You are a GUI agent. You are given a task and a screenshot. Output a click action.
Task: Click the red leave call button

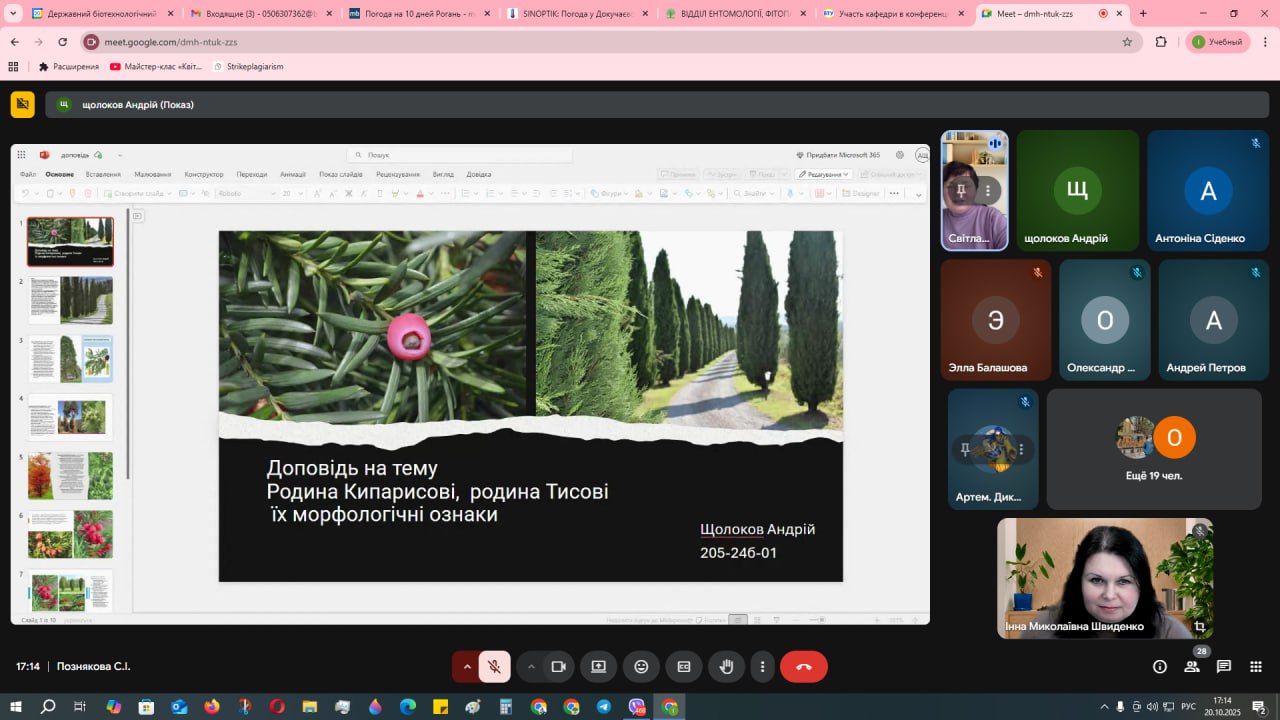click(803, 667)
